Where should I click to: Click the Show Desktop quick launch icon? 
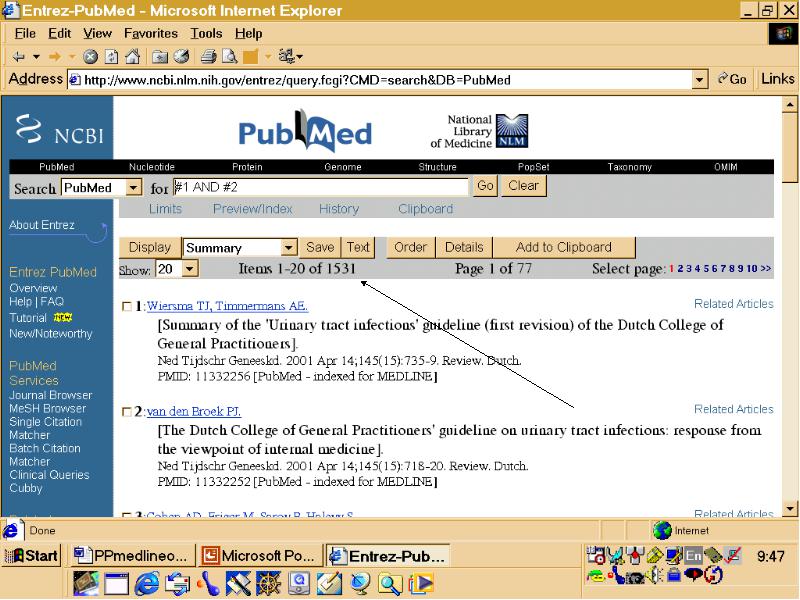(x=329, y=584)
